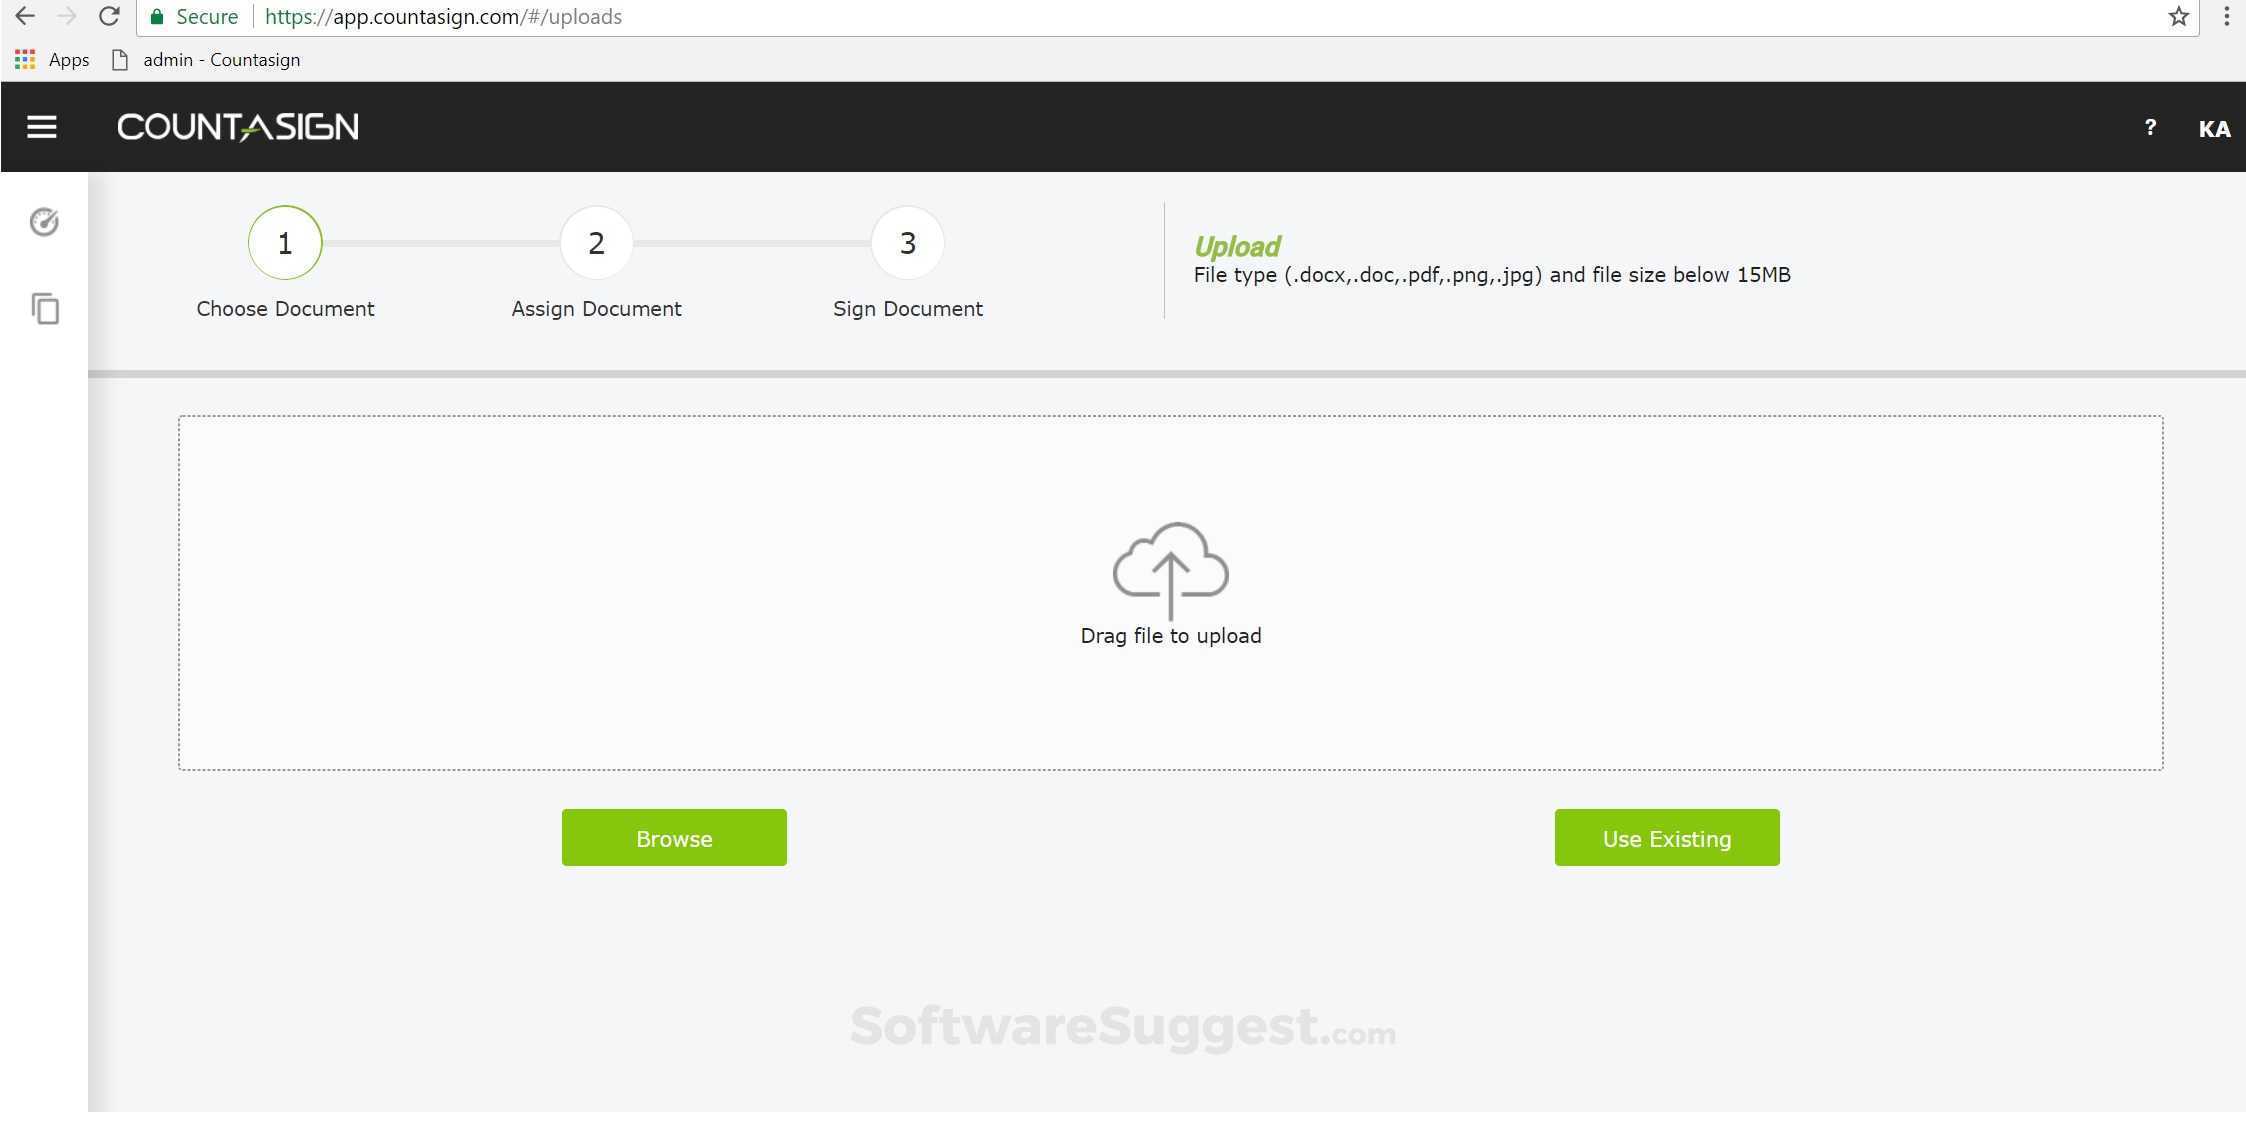This screenshot has height=1124, width=2246.
Task: Select step 2 Assign Document
Action: [596, 242]
